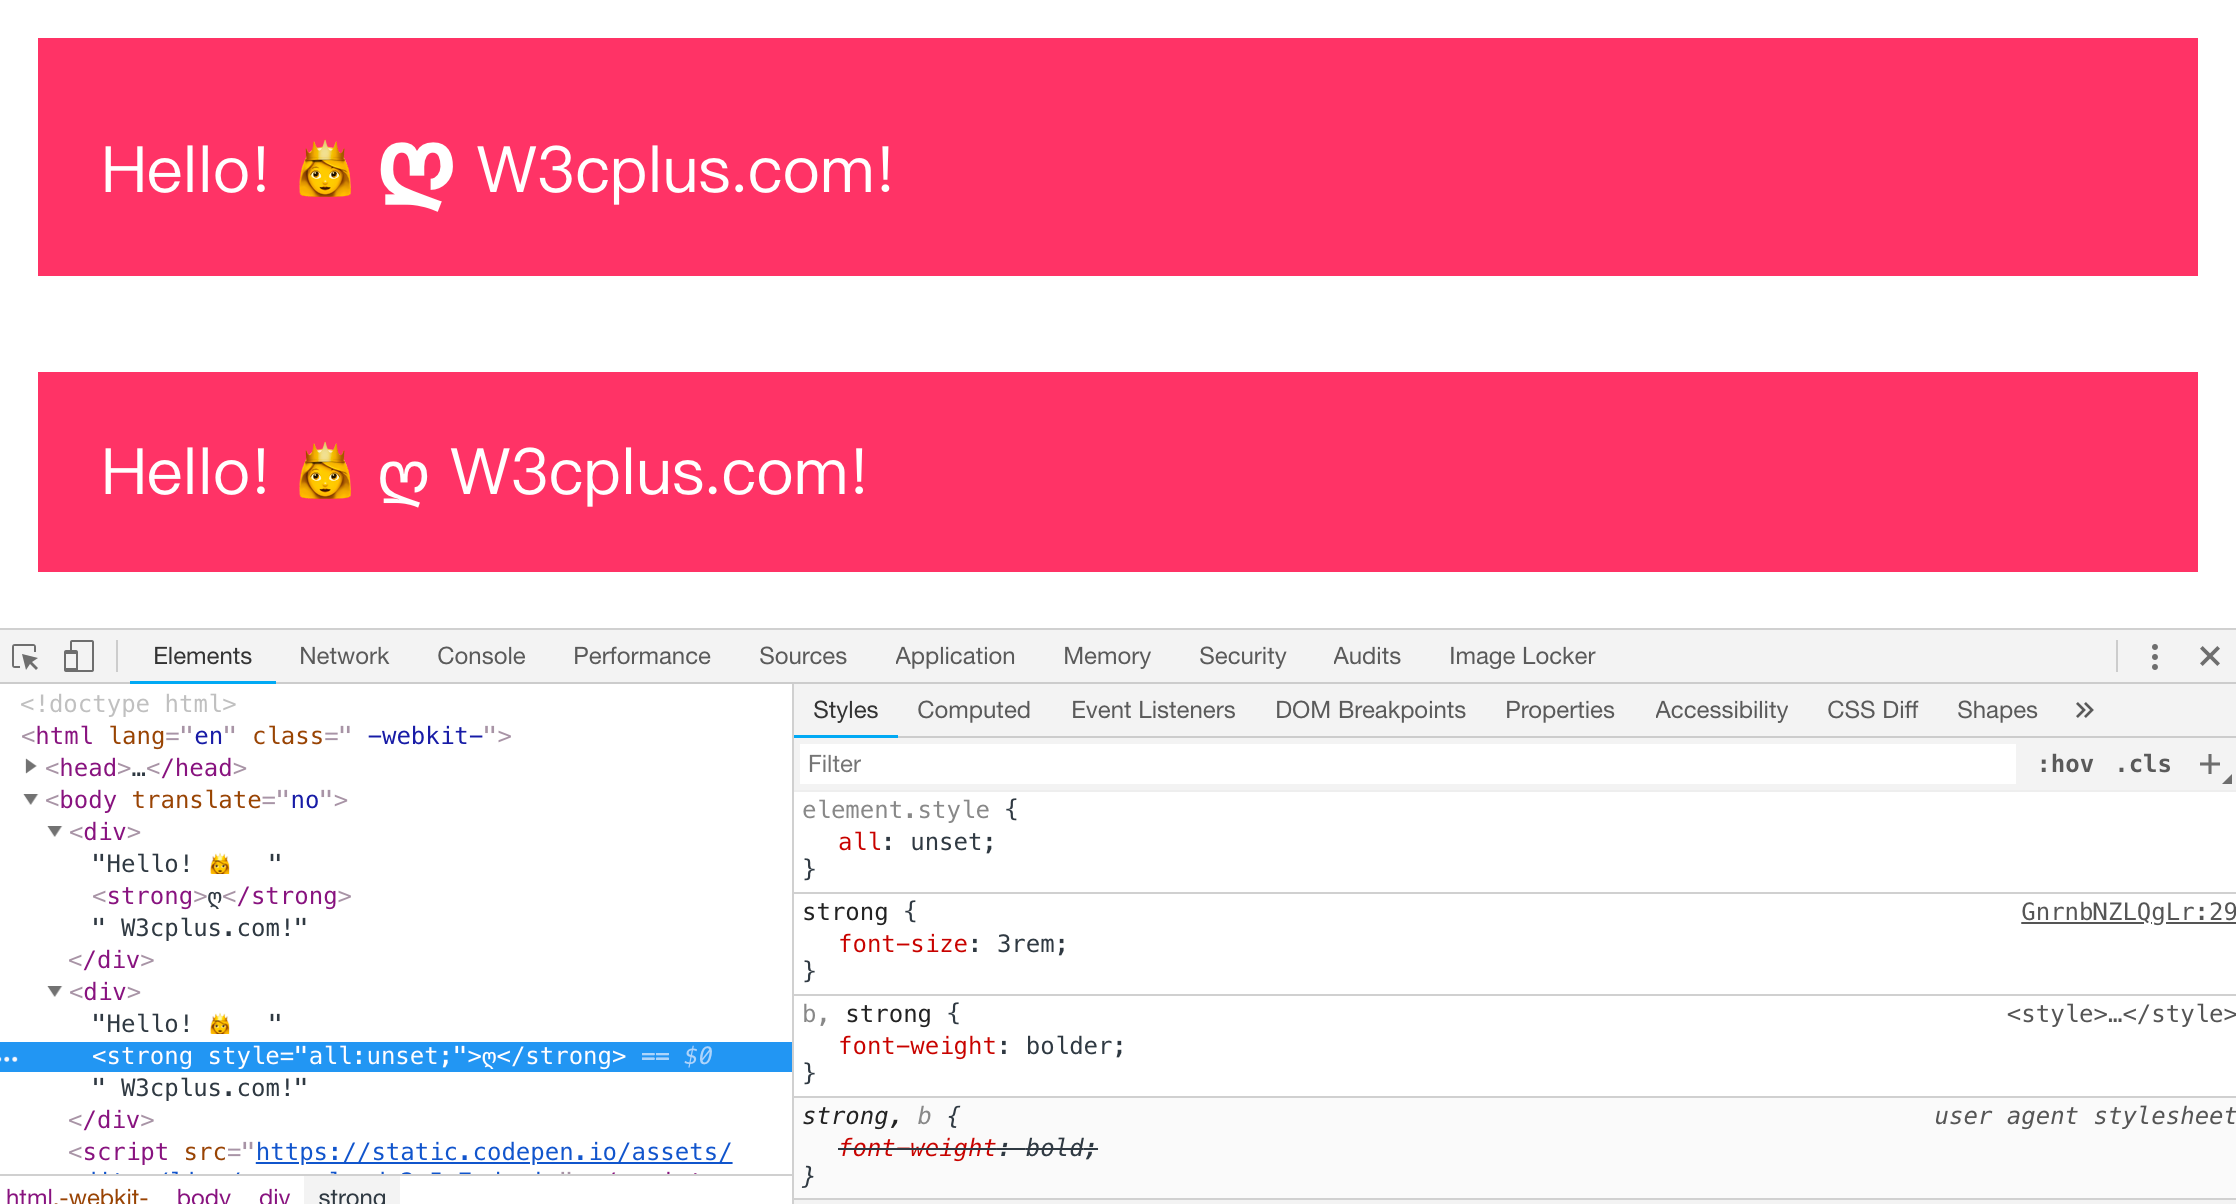Edit the font-weight: bolder declaration
Image resolution: width=2236 pixels, height=1204 pixels.
[x=982, y=1046]
